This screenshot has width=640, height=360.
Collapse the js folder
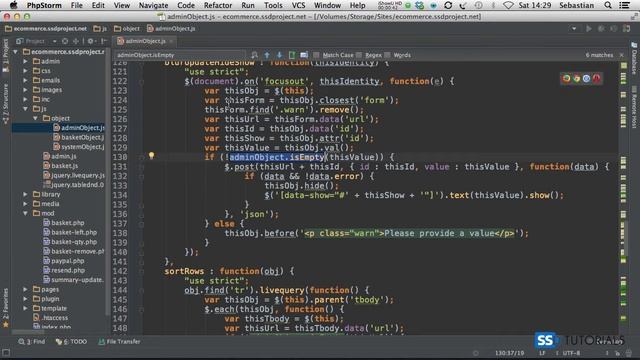coord(25,109)
